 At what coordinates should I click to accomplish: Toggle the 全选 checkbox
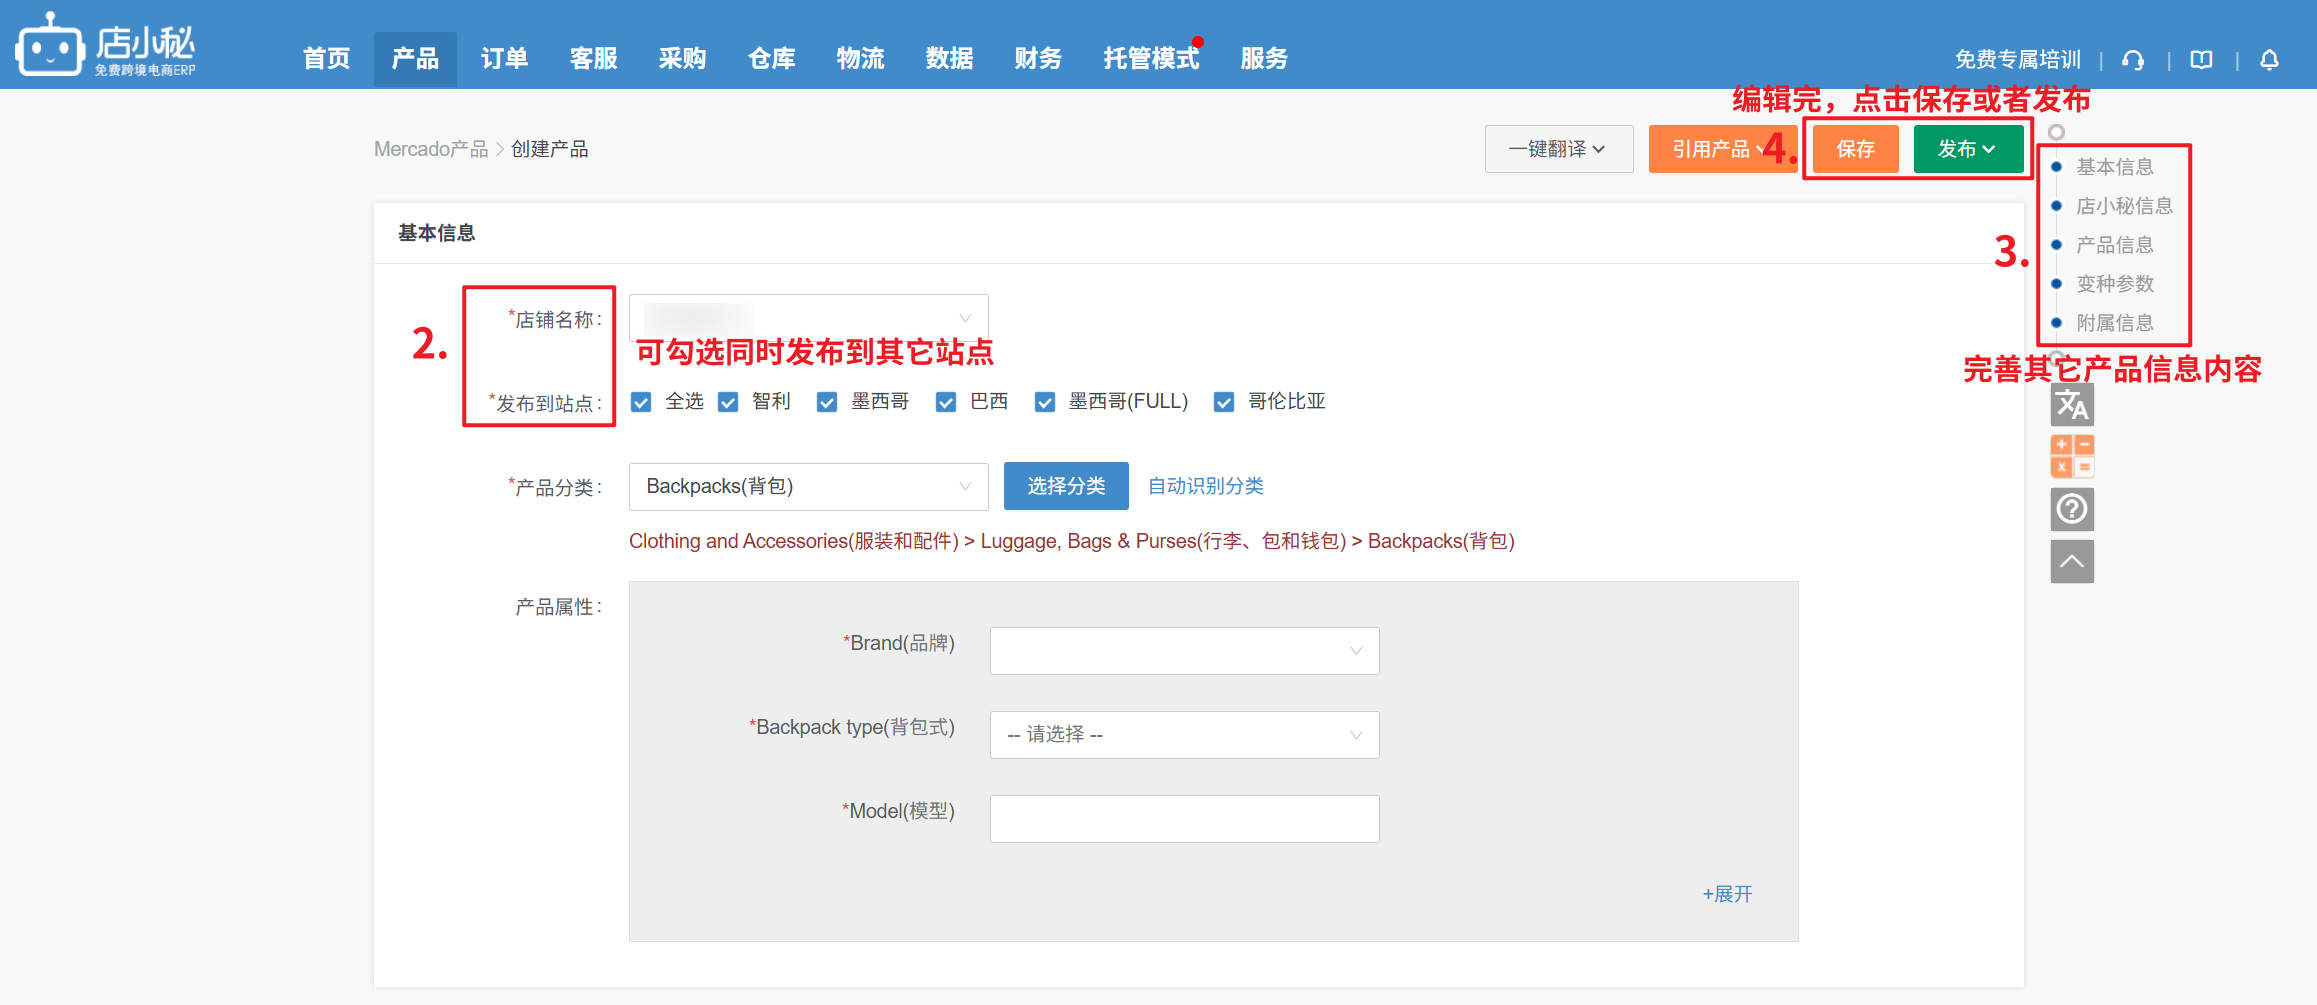click(x=642, y=402)
